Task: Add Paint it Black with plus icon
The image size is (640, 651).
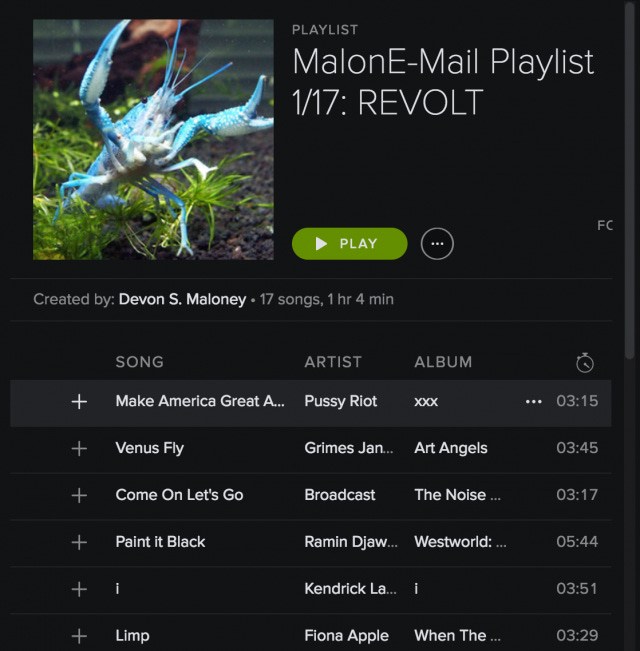Action: pyautogui.click(x=79, y=542)
